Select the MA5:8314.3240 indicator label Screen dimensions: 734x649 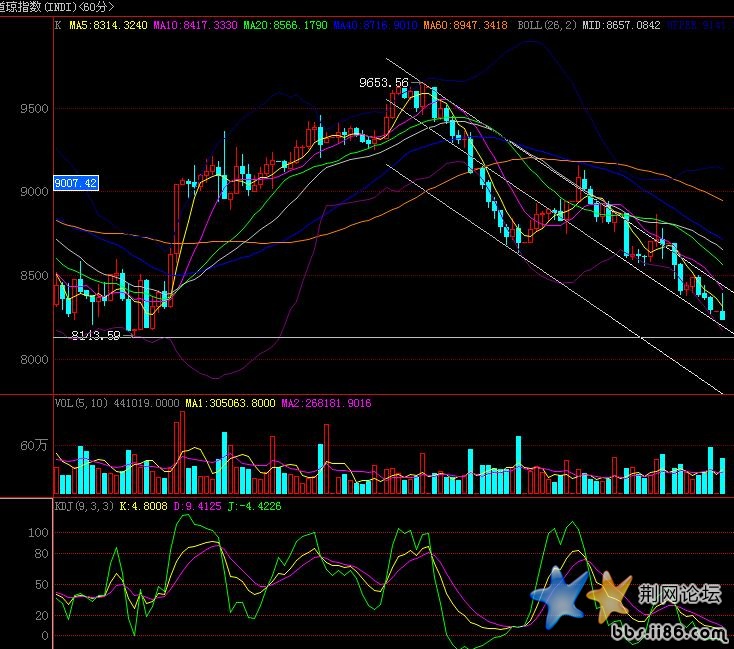108,25
